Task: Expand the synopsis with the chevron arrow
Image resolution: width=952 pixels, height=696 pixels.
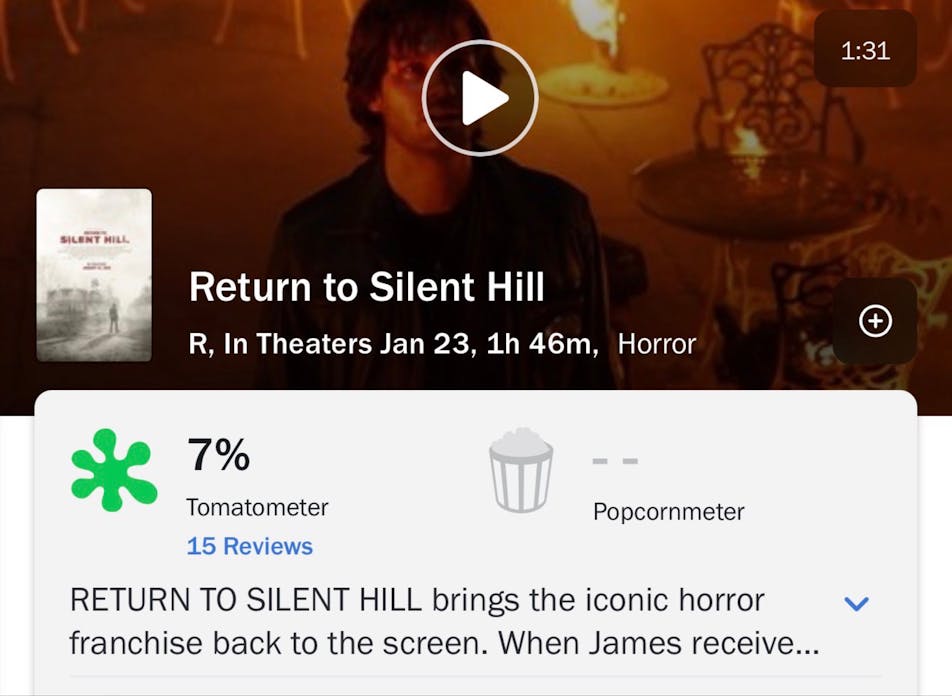Action: [856, 603]
